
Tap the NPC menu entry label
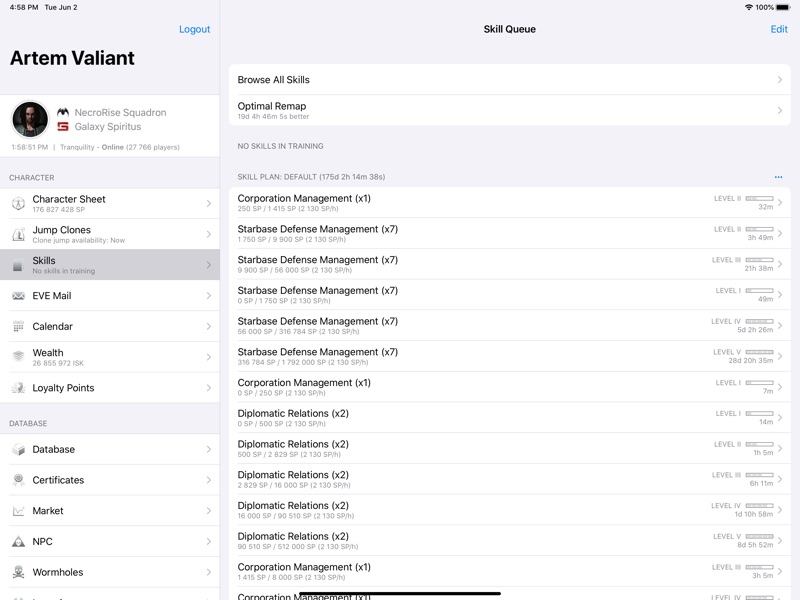click(42, 541)
